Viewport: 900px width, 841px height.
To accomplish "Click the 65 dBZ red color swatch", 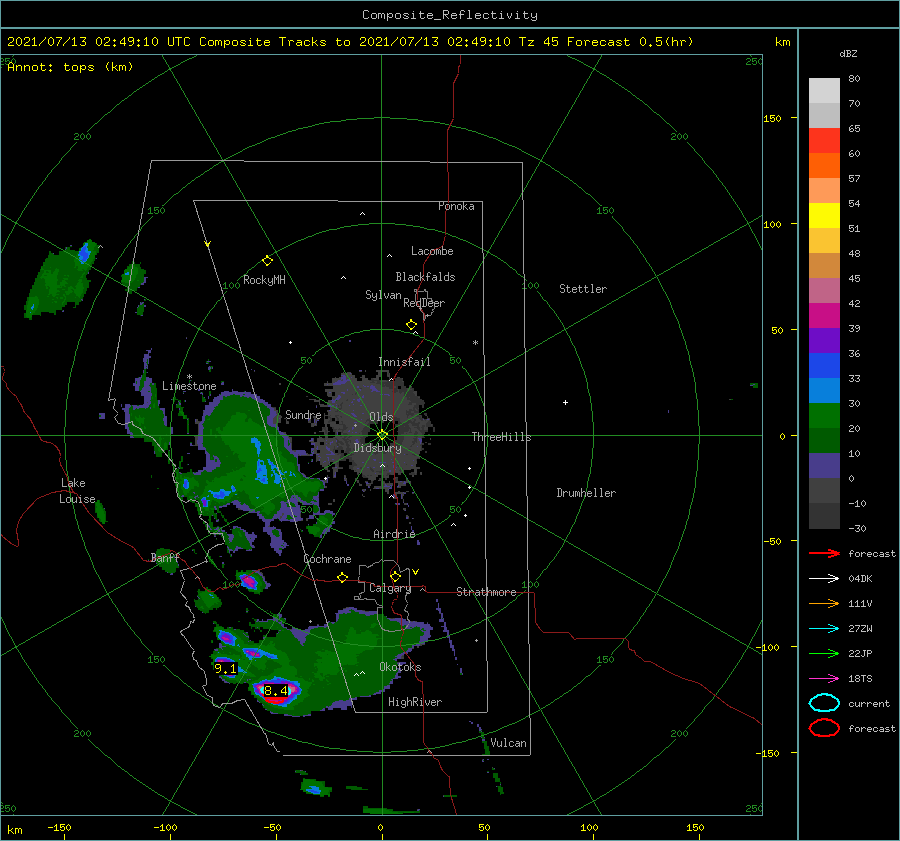I will point(824,140).
